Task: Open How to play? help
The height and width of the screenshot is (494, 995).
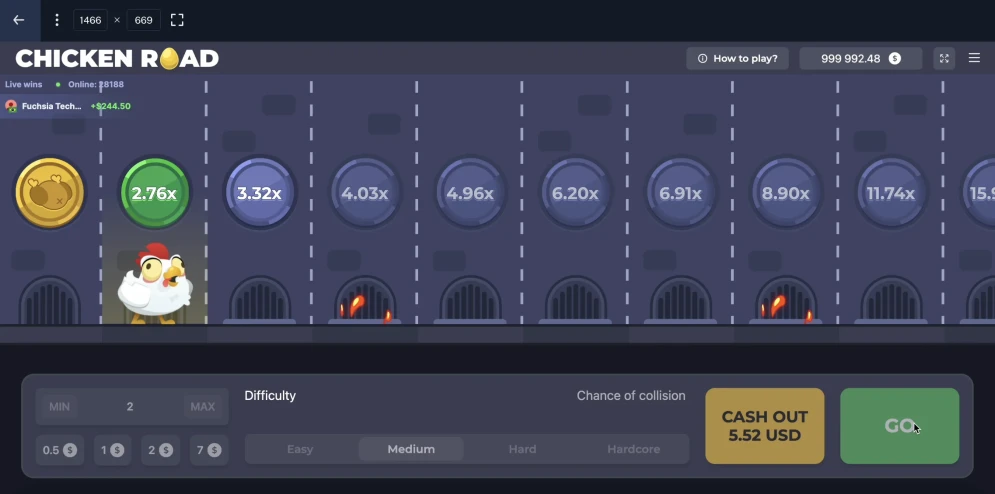Action: [738, 59]
